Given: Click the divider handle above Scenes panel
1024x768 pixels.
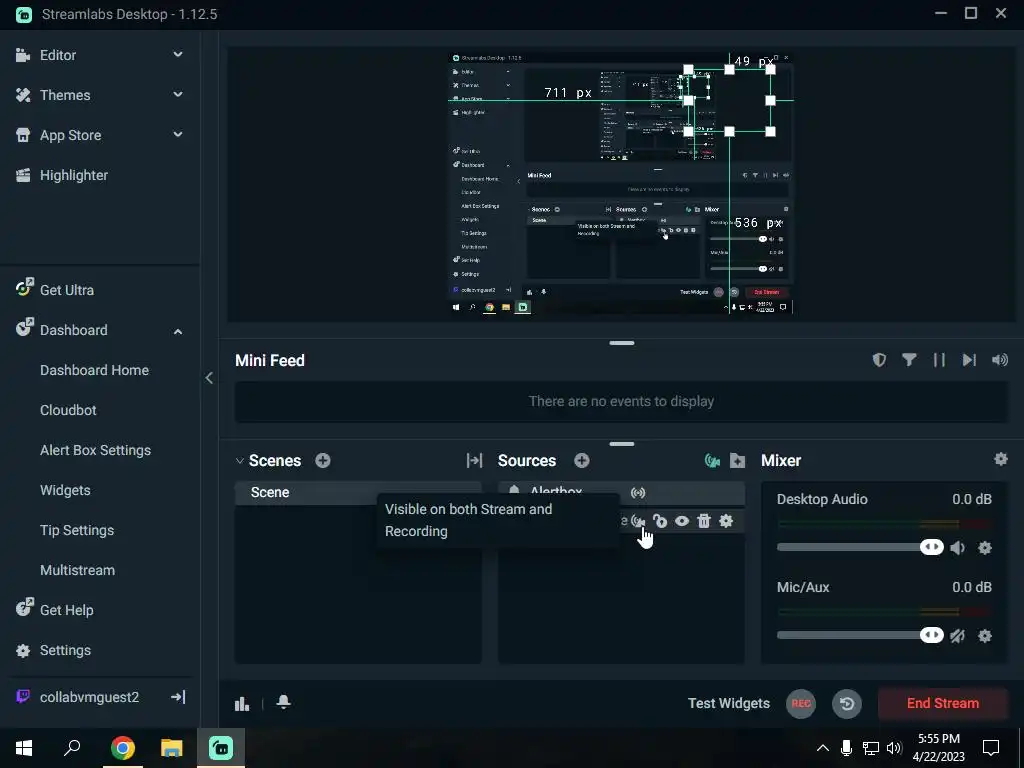Looking at the screenshot, I should pos(622,444).
